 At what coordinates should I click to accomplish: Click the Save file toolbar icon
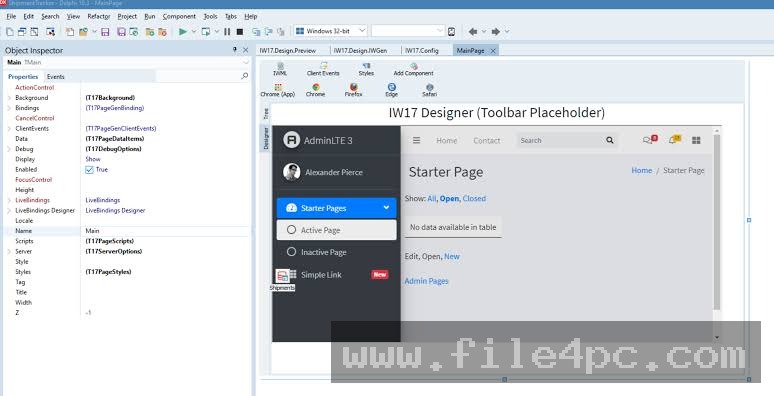coord(105,32)
